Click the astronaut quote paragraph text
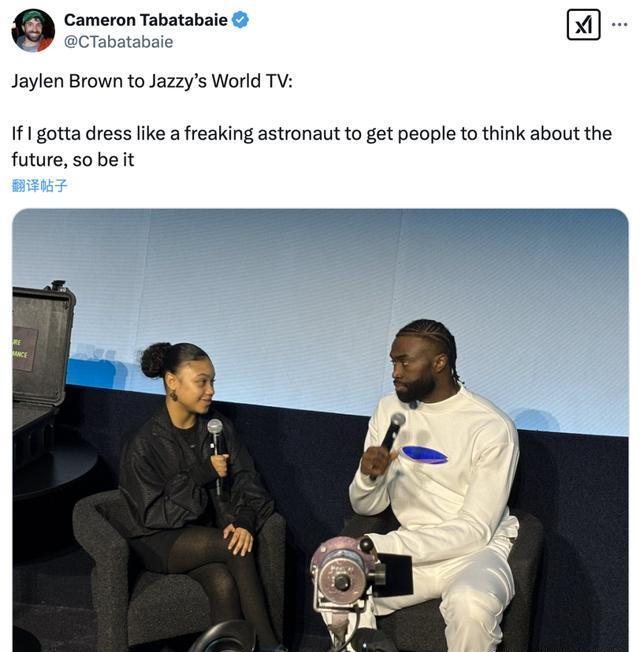 (311, 146)
